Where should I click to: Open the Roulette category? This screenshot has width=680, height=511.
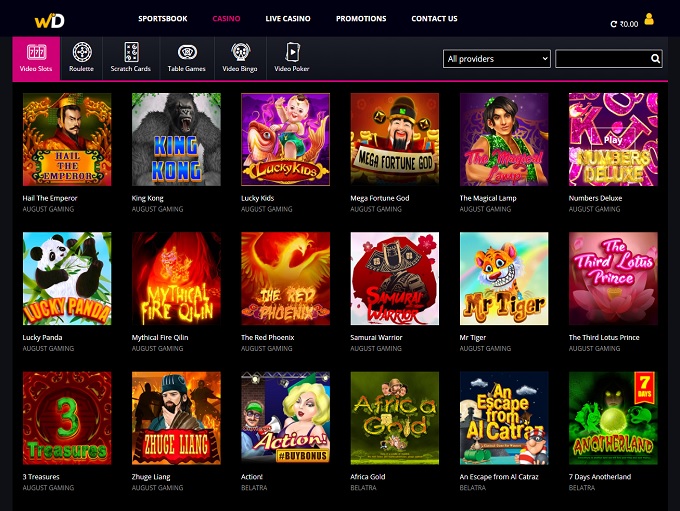pos(81,58)
